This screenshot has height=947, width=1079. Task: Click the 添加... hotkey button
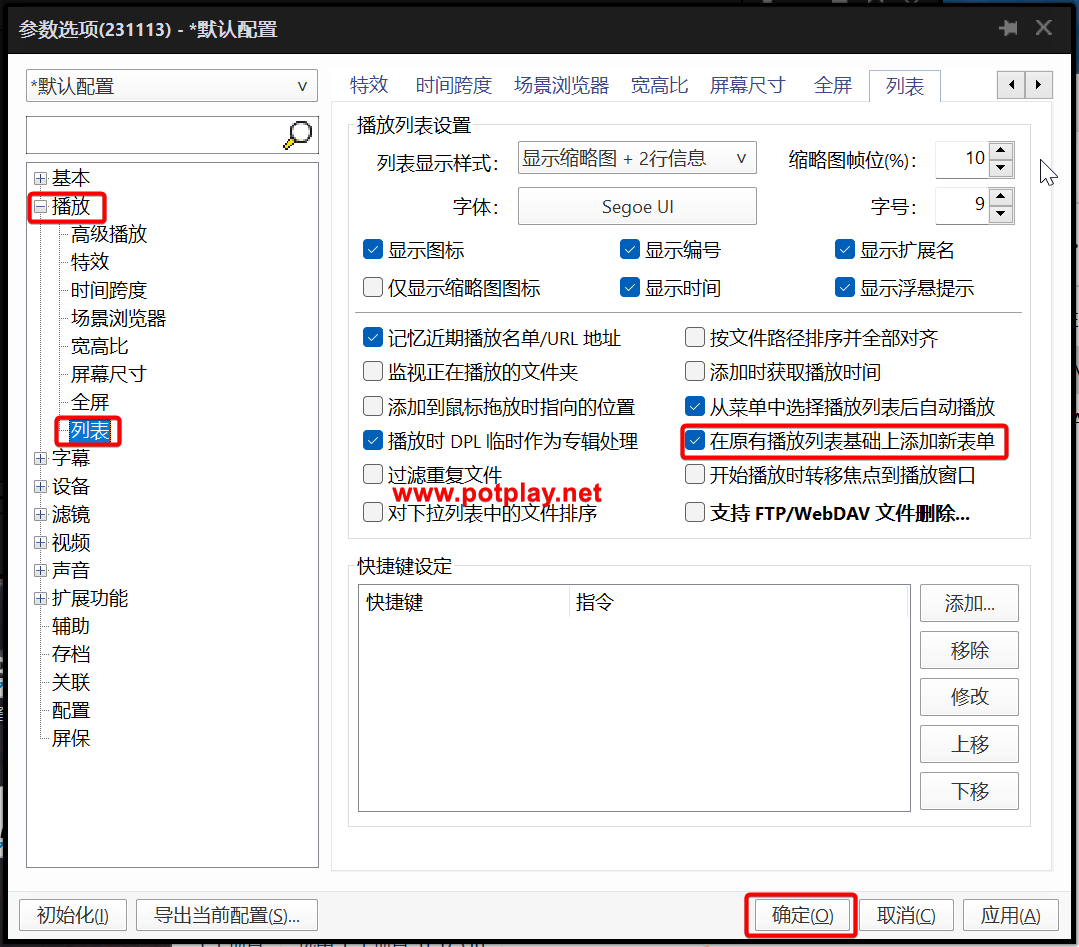coord(970,604)
